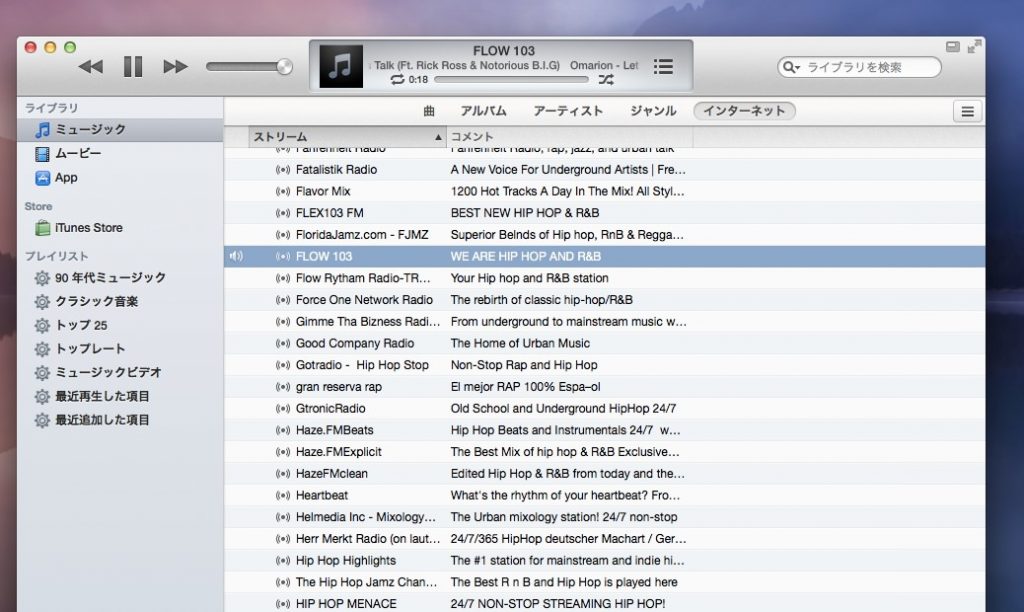
Task: Open the search magnifier dropdown
Action: tap(791, 67)
